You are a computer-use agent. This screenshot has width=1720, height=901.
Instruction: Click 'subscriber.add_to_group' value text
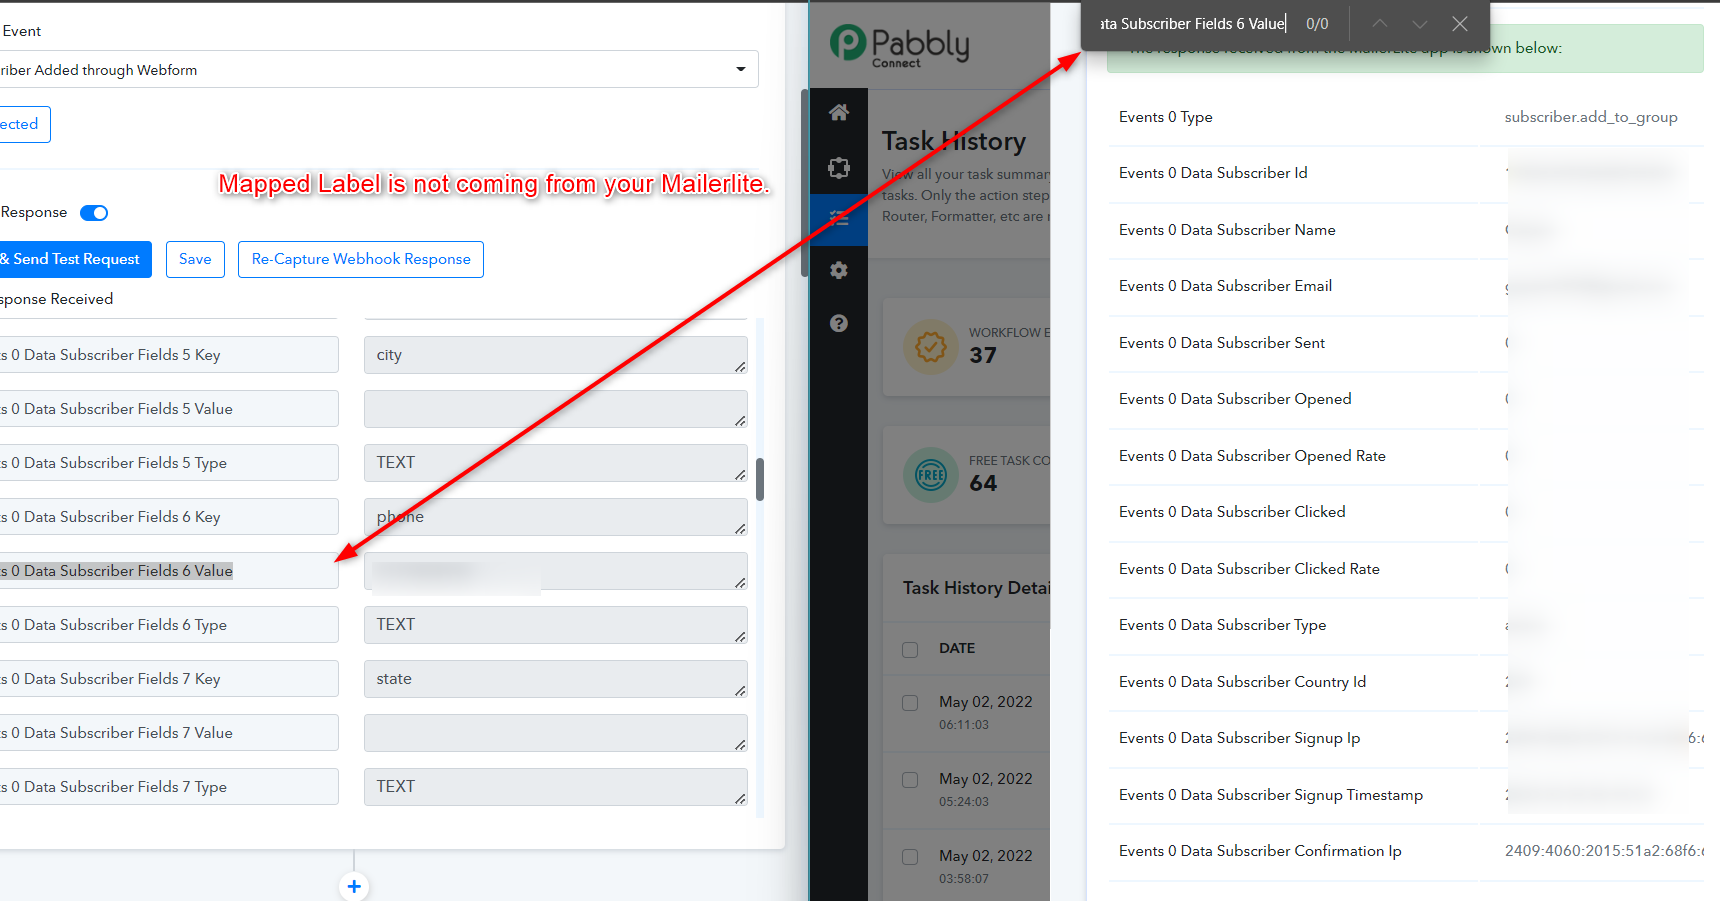1591,117
